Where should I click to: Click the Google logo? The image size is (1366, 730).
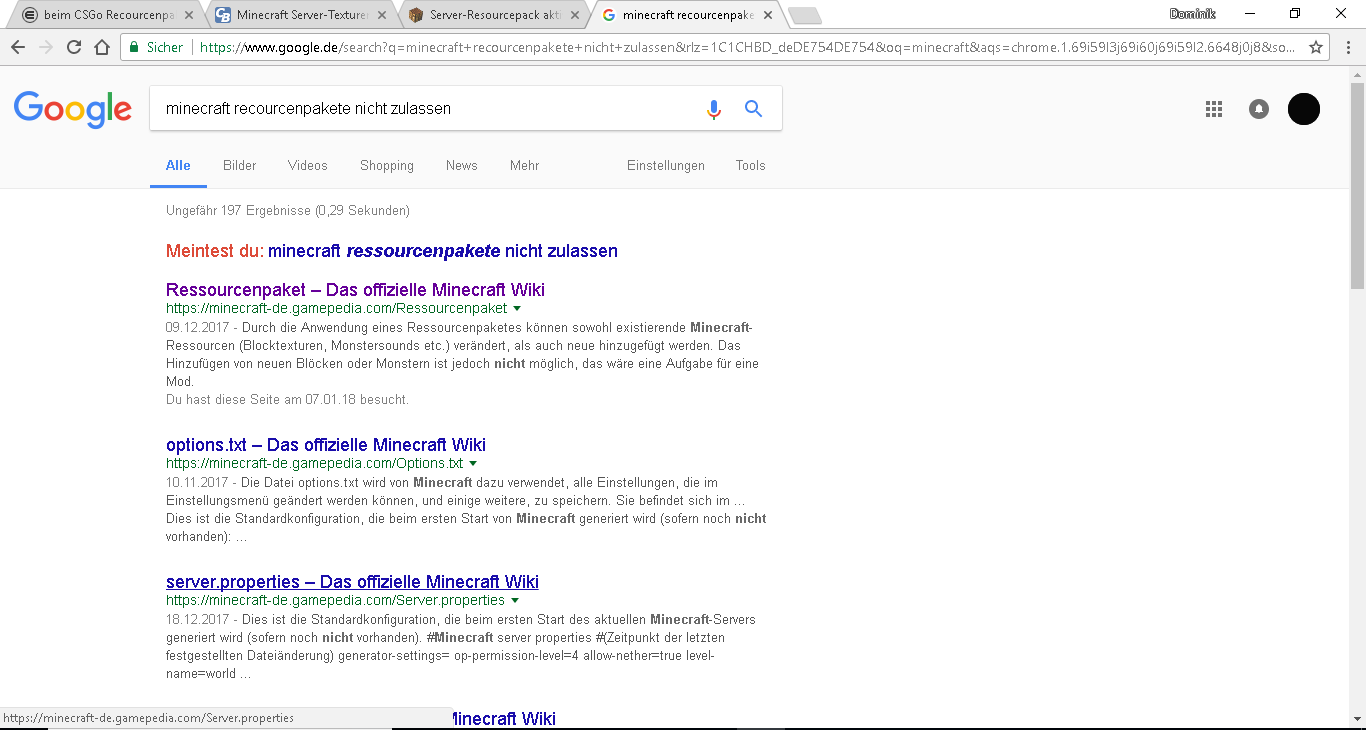coord(73,109)
